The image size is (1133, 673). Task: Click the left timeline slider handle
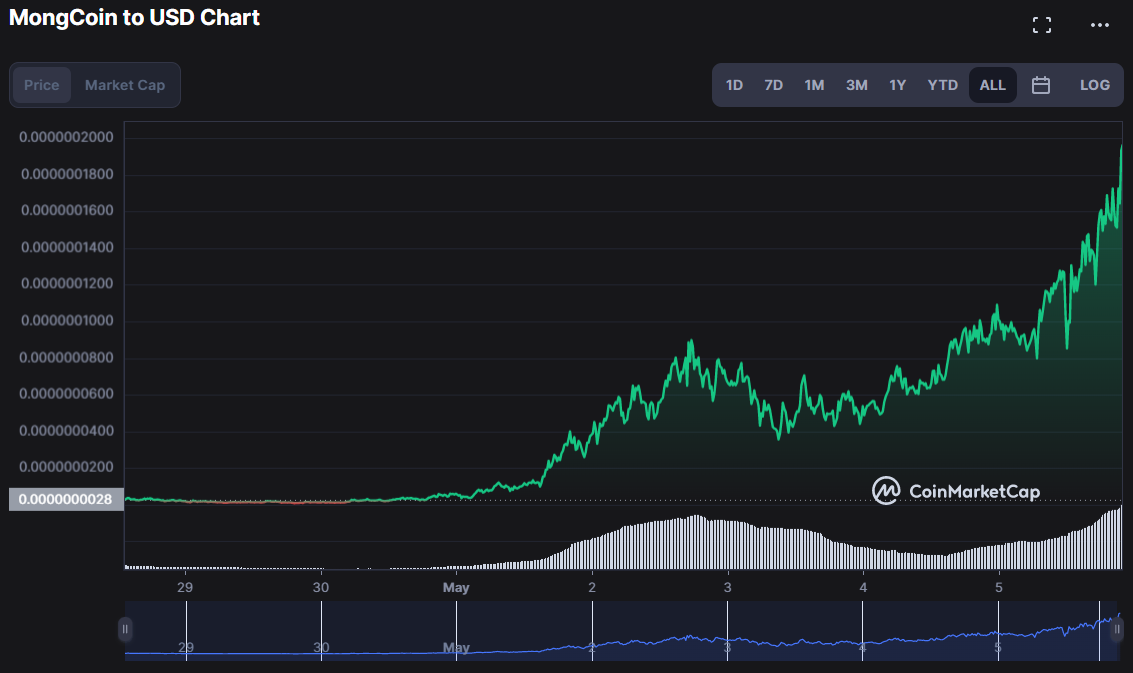(125, 629)
